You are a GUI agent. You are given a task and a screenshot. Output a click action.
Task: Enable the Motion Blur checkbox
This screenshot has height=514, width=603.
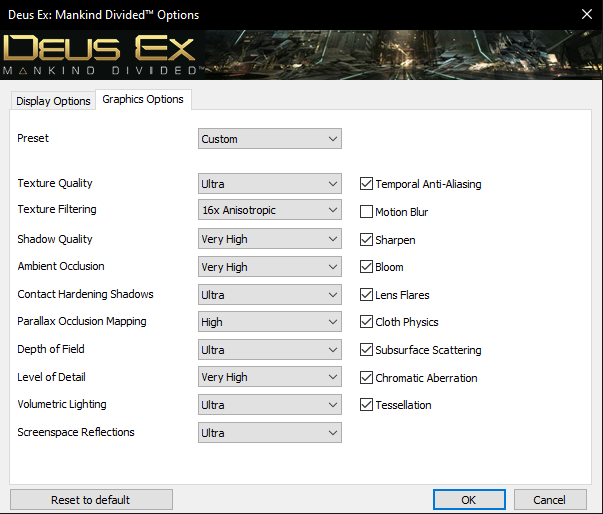[x=366, y=211]
